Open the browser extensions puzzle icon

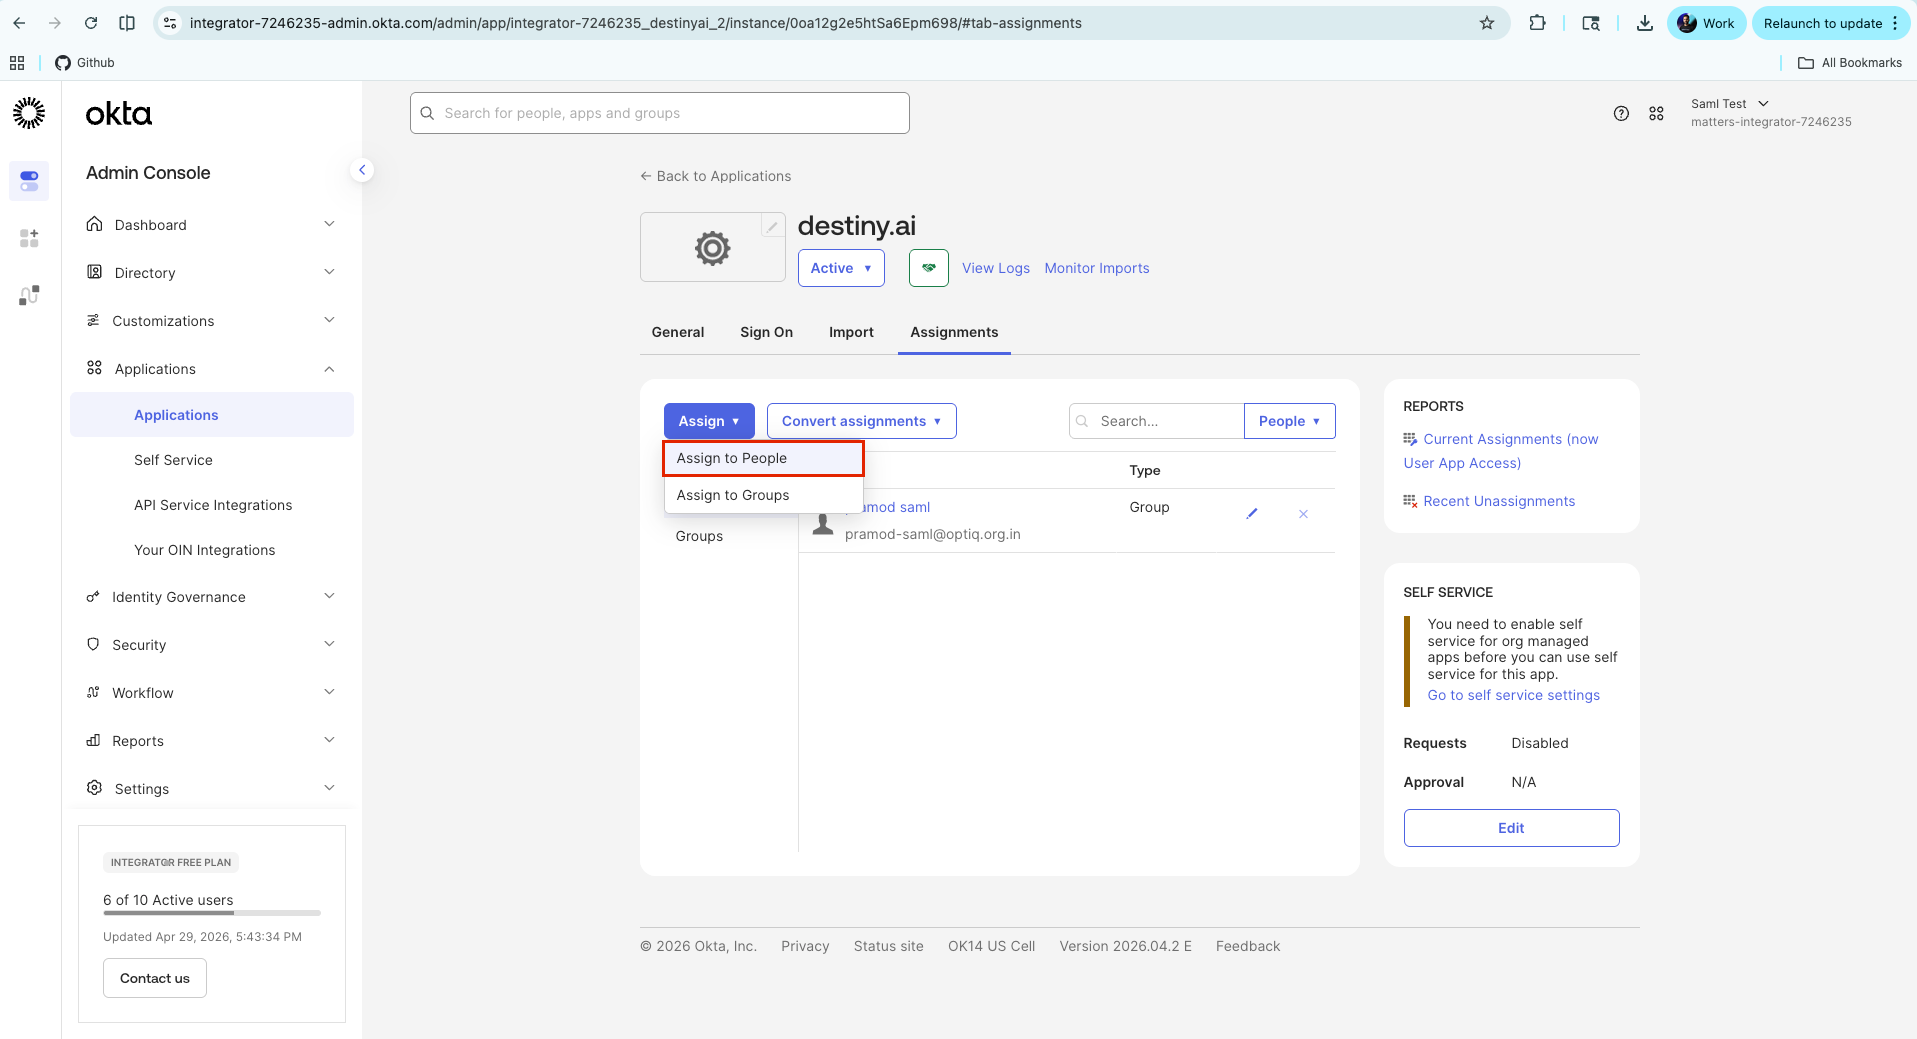[x=1538, y=23]
